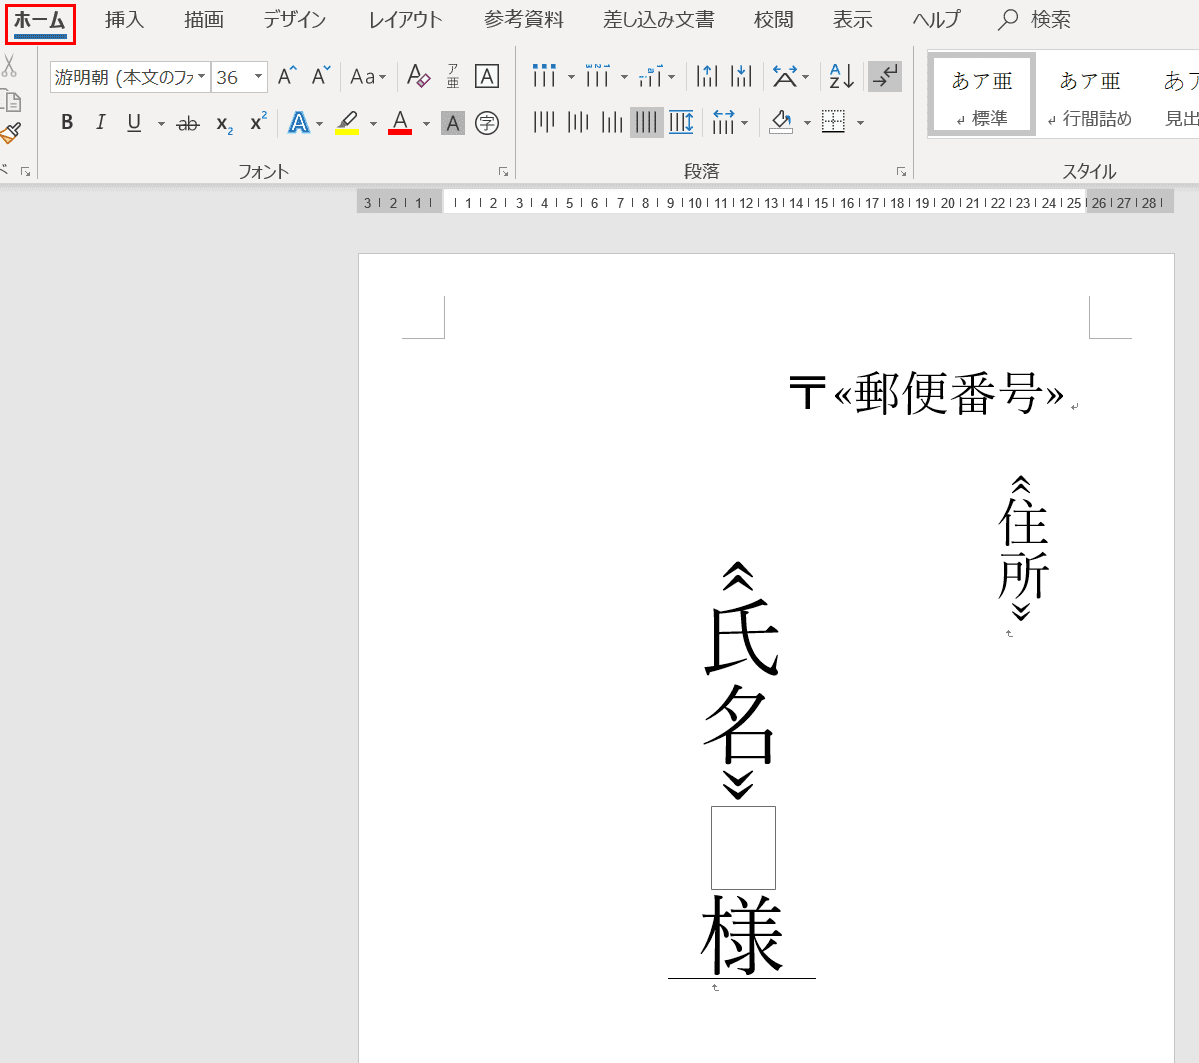Viewport: 1199px width, 1063px height.
Task: Toggle show paragraph marks button
Action: 885,76
